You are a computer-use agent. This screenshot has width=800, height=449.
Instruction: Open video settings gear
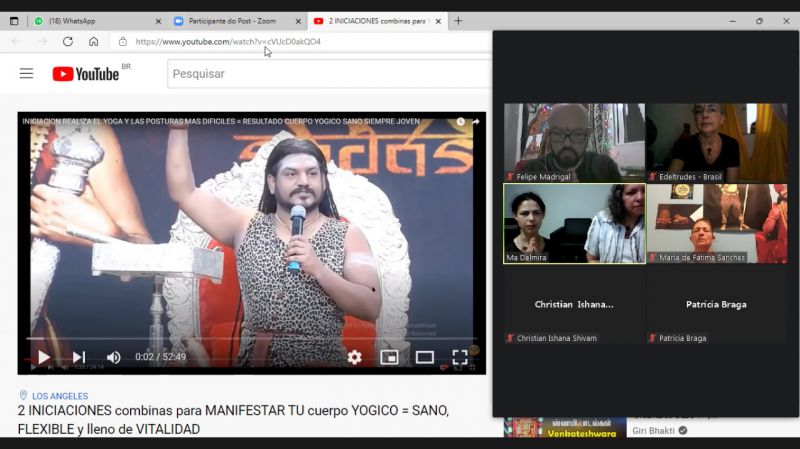pyautogui.click(x=355, y=357)
